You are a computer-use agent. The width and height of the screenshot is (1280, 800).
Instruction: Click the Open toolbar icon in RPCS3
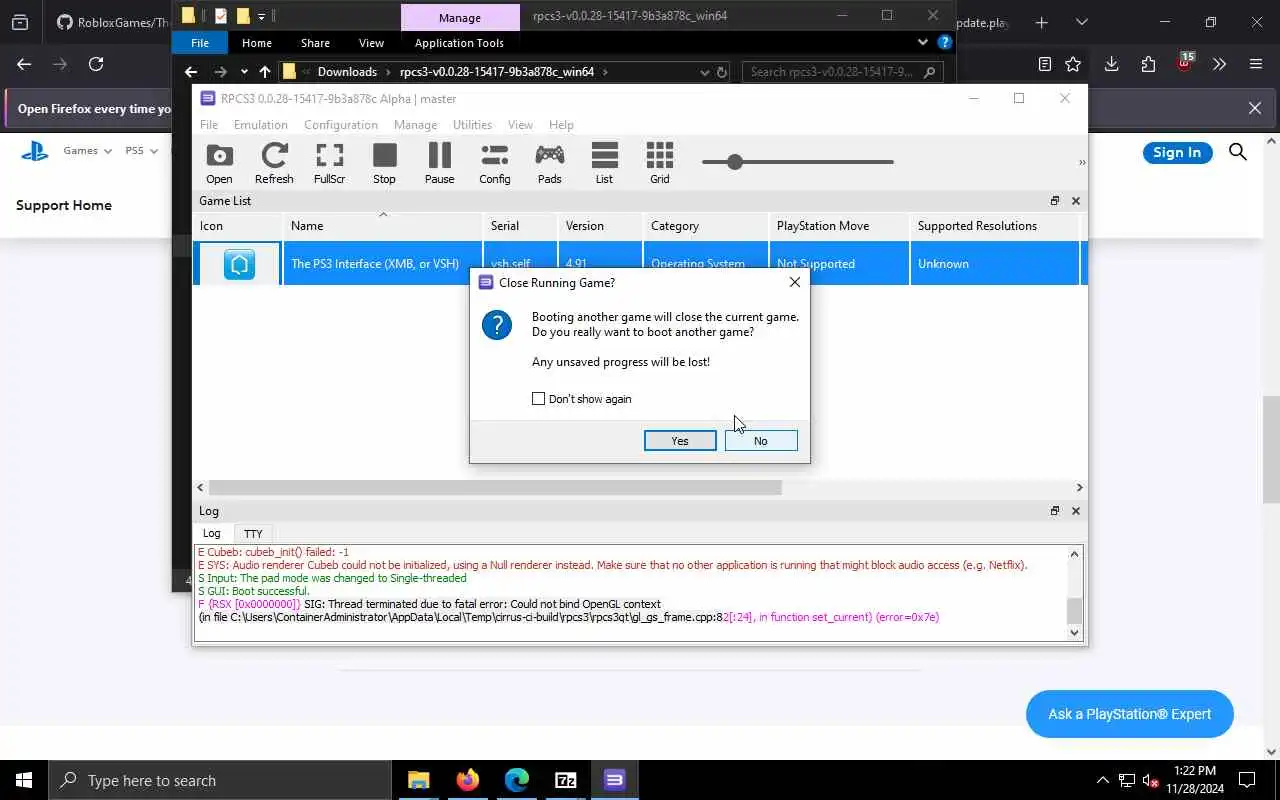tap(219, 163)
